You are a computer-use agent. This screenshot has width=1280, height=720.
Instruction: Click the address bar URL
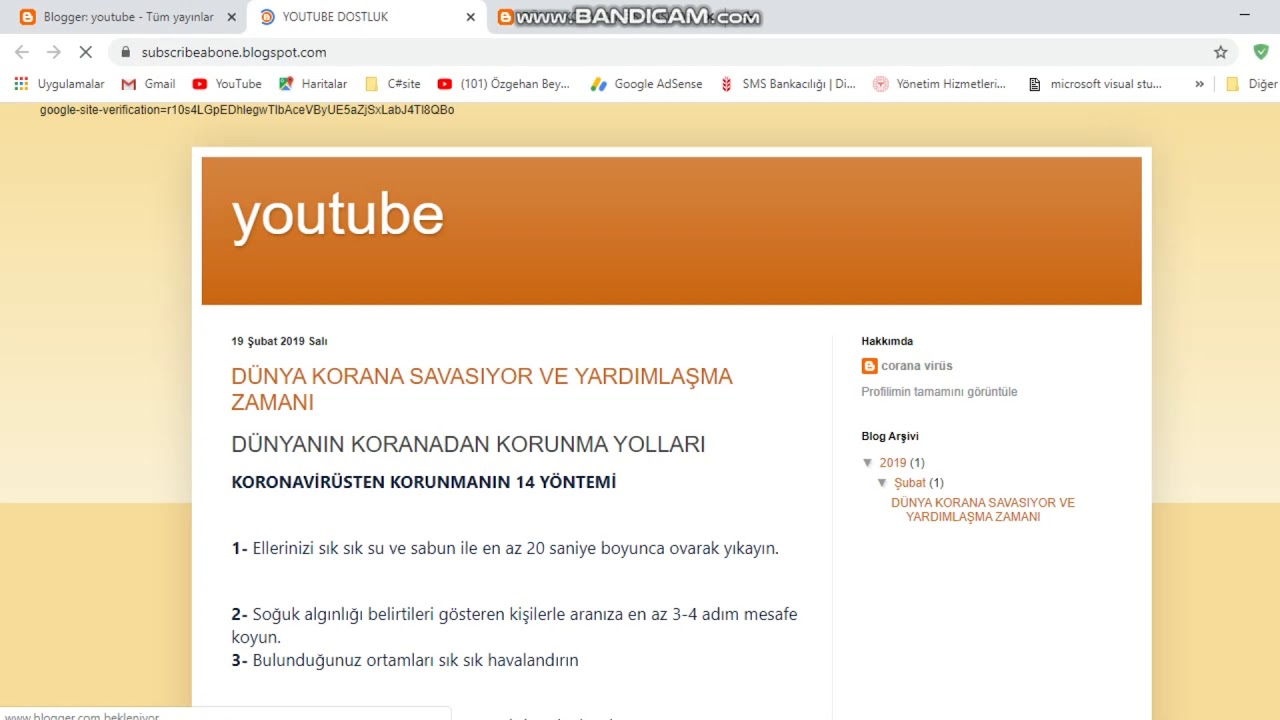coord(234,52)
